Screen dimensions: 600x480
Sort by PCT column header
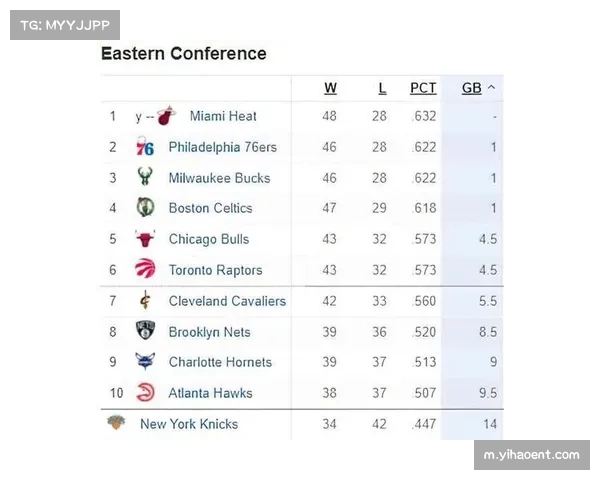point(423,88)
